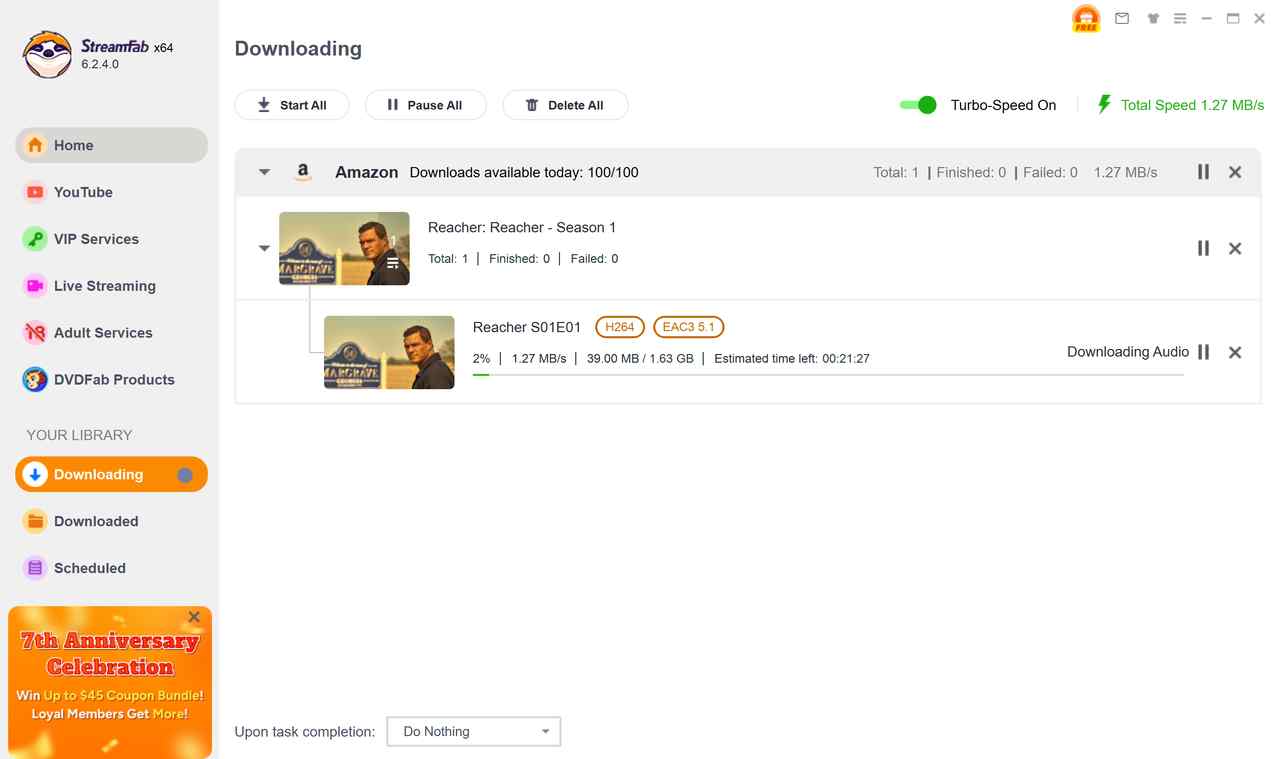1280x759 pixels.
Task: Click the H264 codec badge
Action: point(620,327)
